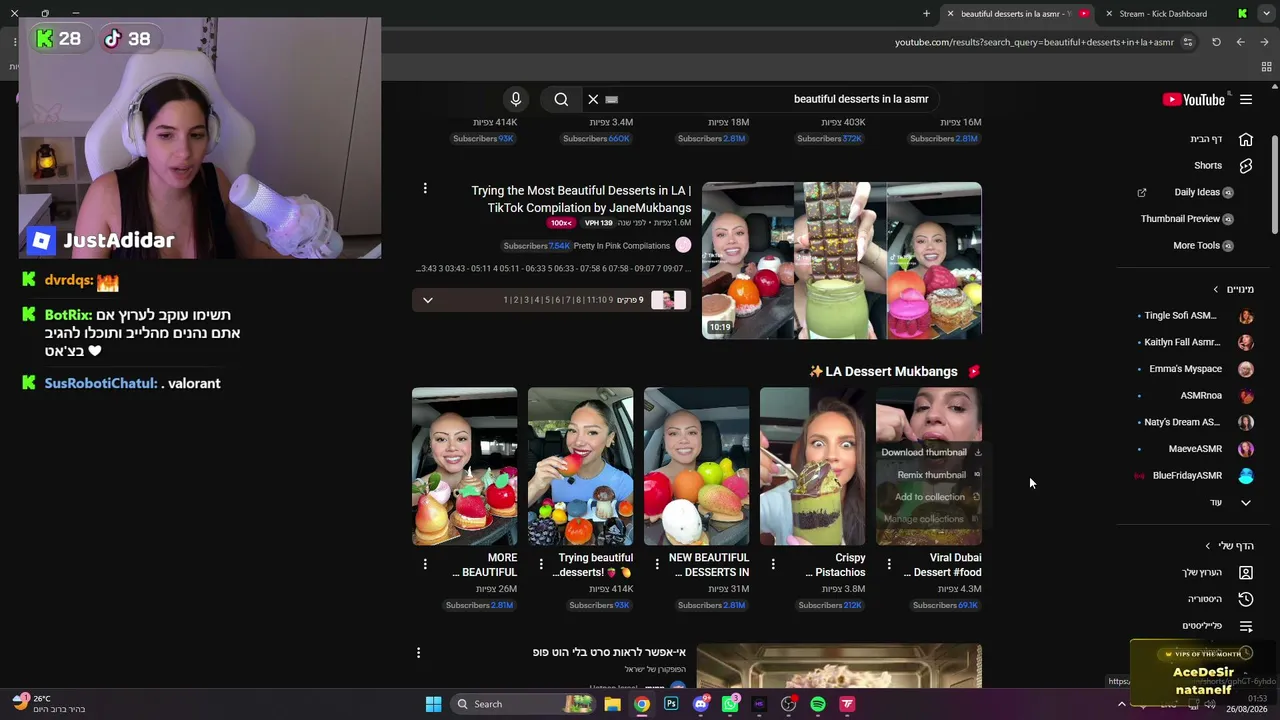Switch to Stream - Kick Dashboard tab
Image resolution: width=1280 pixels, height=720 pixels.
pyautogui.click(x=1163, y=14)
